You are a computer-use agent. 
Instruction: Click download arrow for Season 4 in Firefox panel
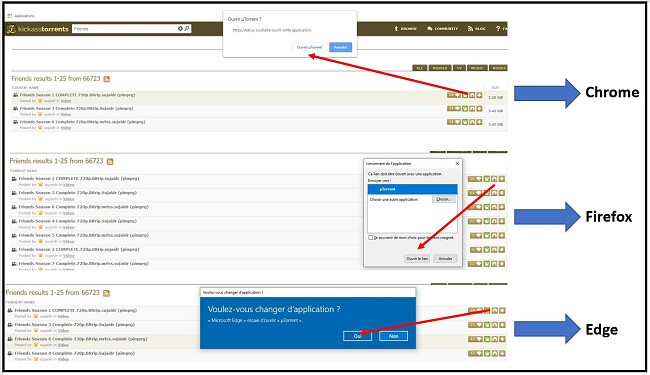[x=502, y=221]
